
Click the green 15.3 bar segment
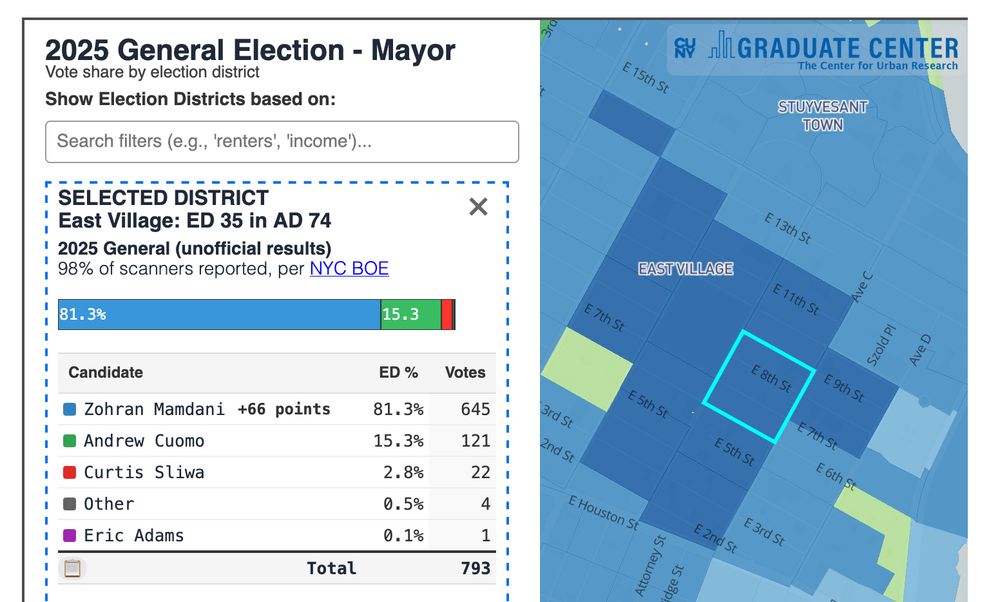(410, 314)
